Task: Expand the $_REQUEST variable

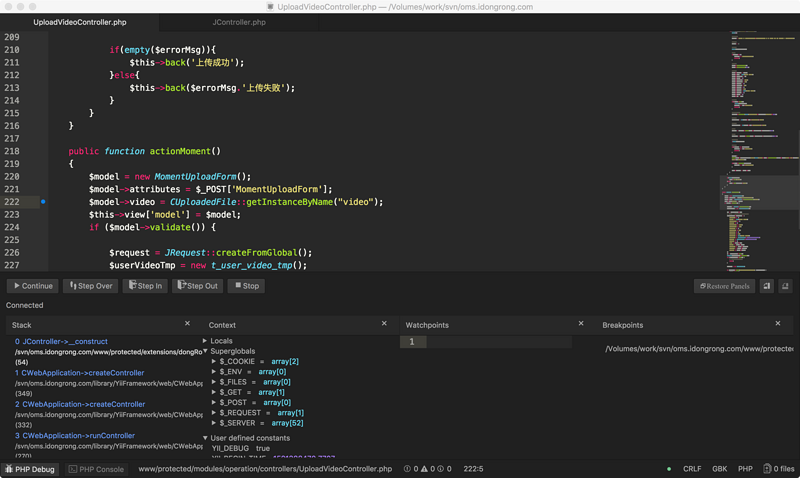Action: coord(214,413)
